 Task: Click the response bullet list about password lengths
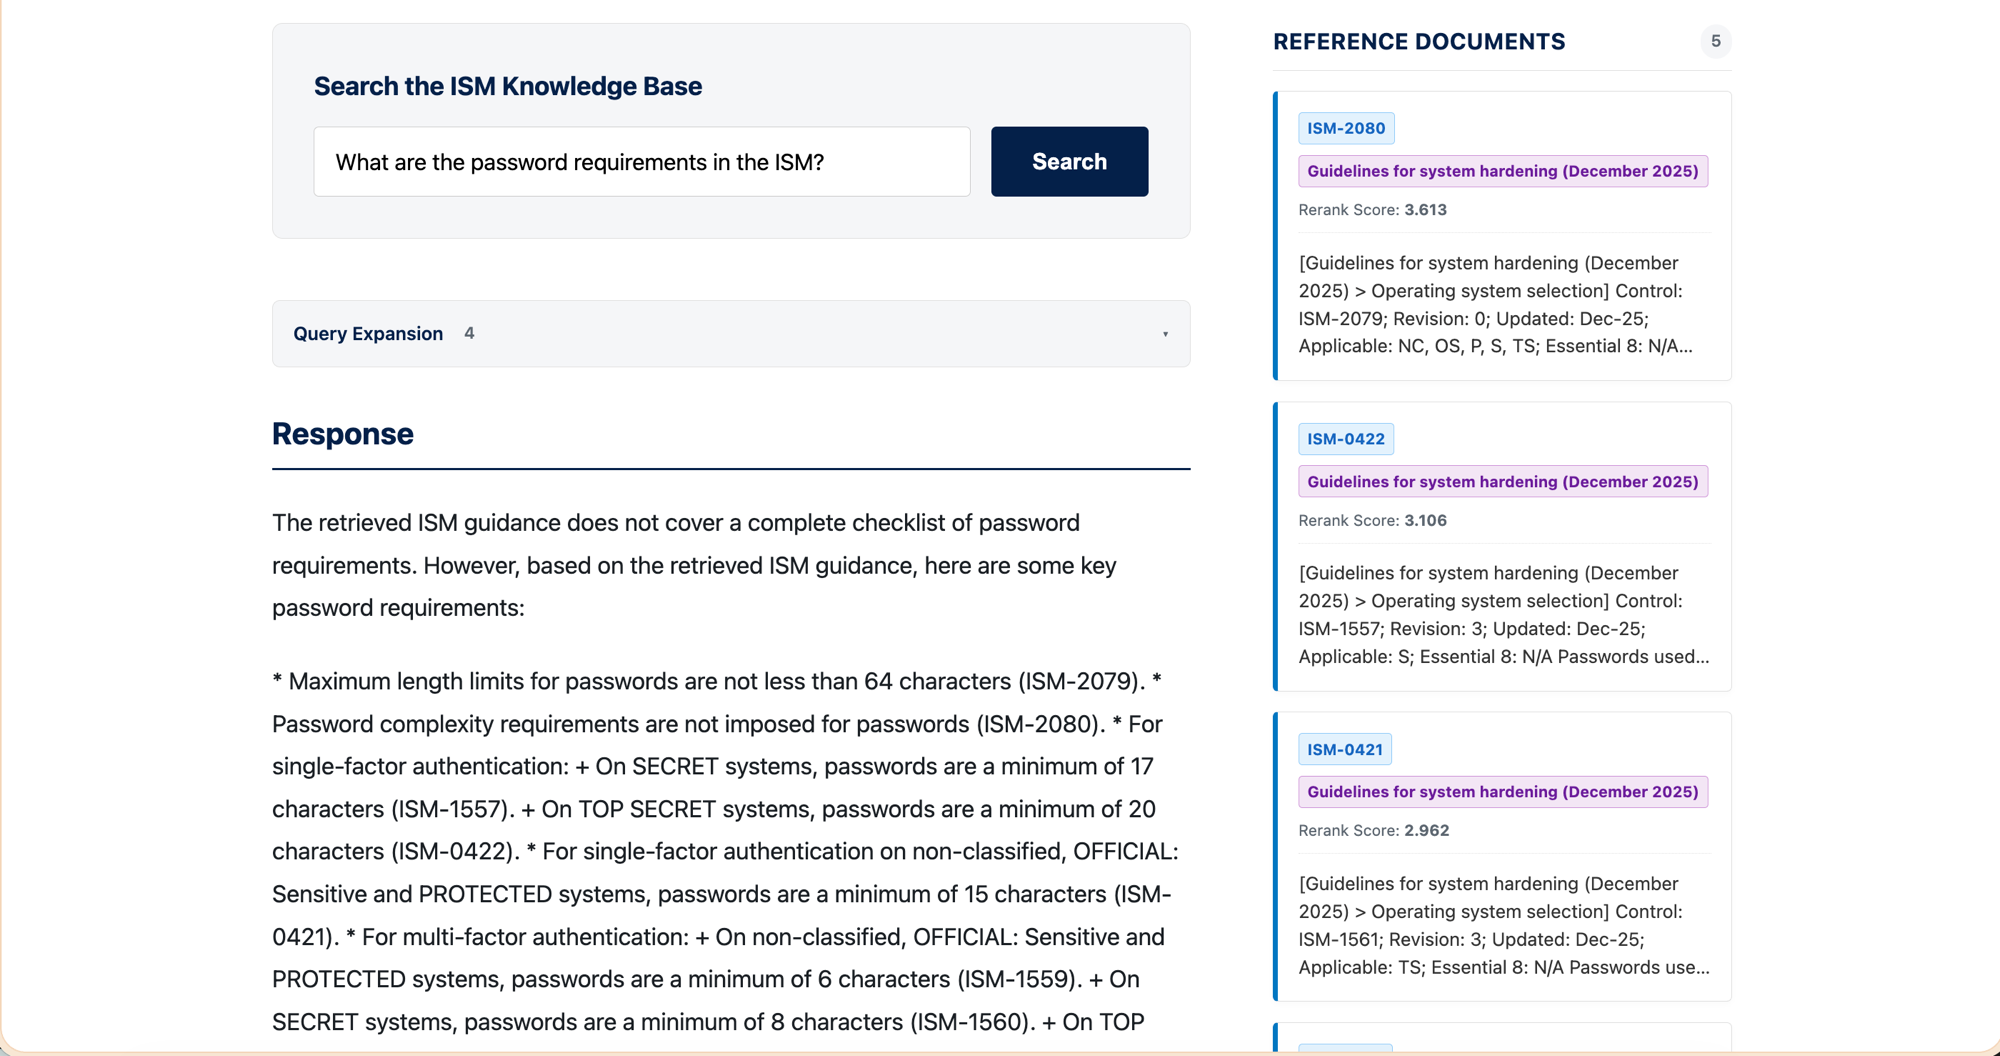[x=726, y=851]
